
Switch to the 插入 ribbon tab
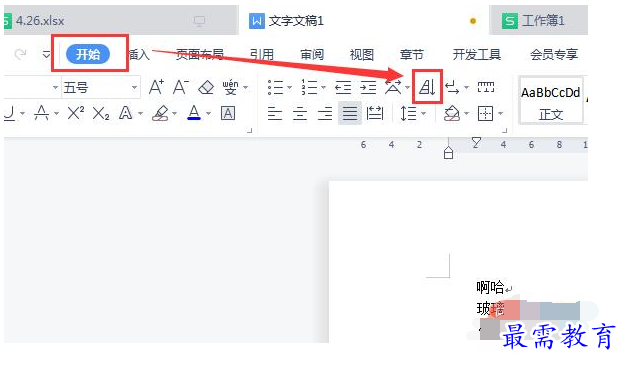tap(139, 55)
